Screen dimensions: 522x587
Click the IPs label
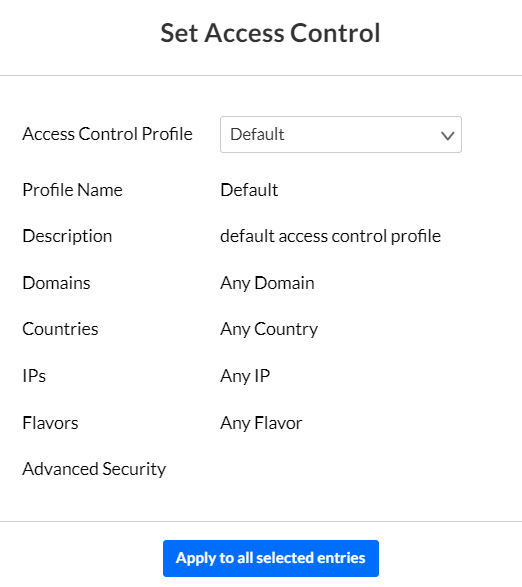(34, 376)
